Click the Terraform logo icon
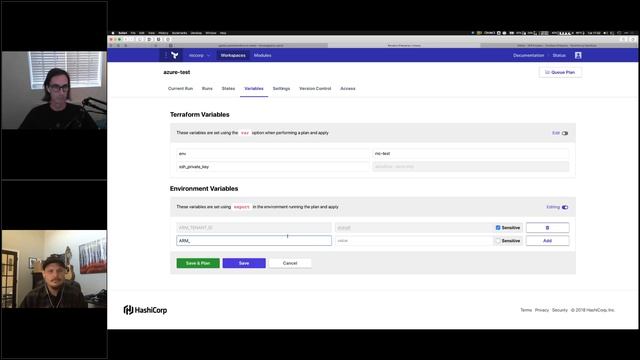This screenshot has width=640, height=360. coord(175,55)
